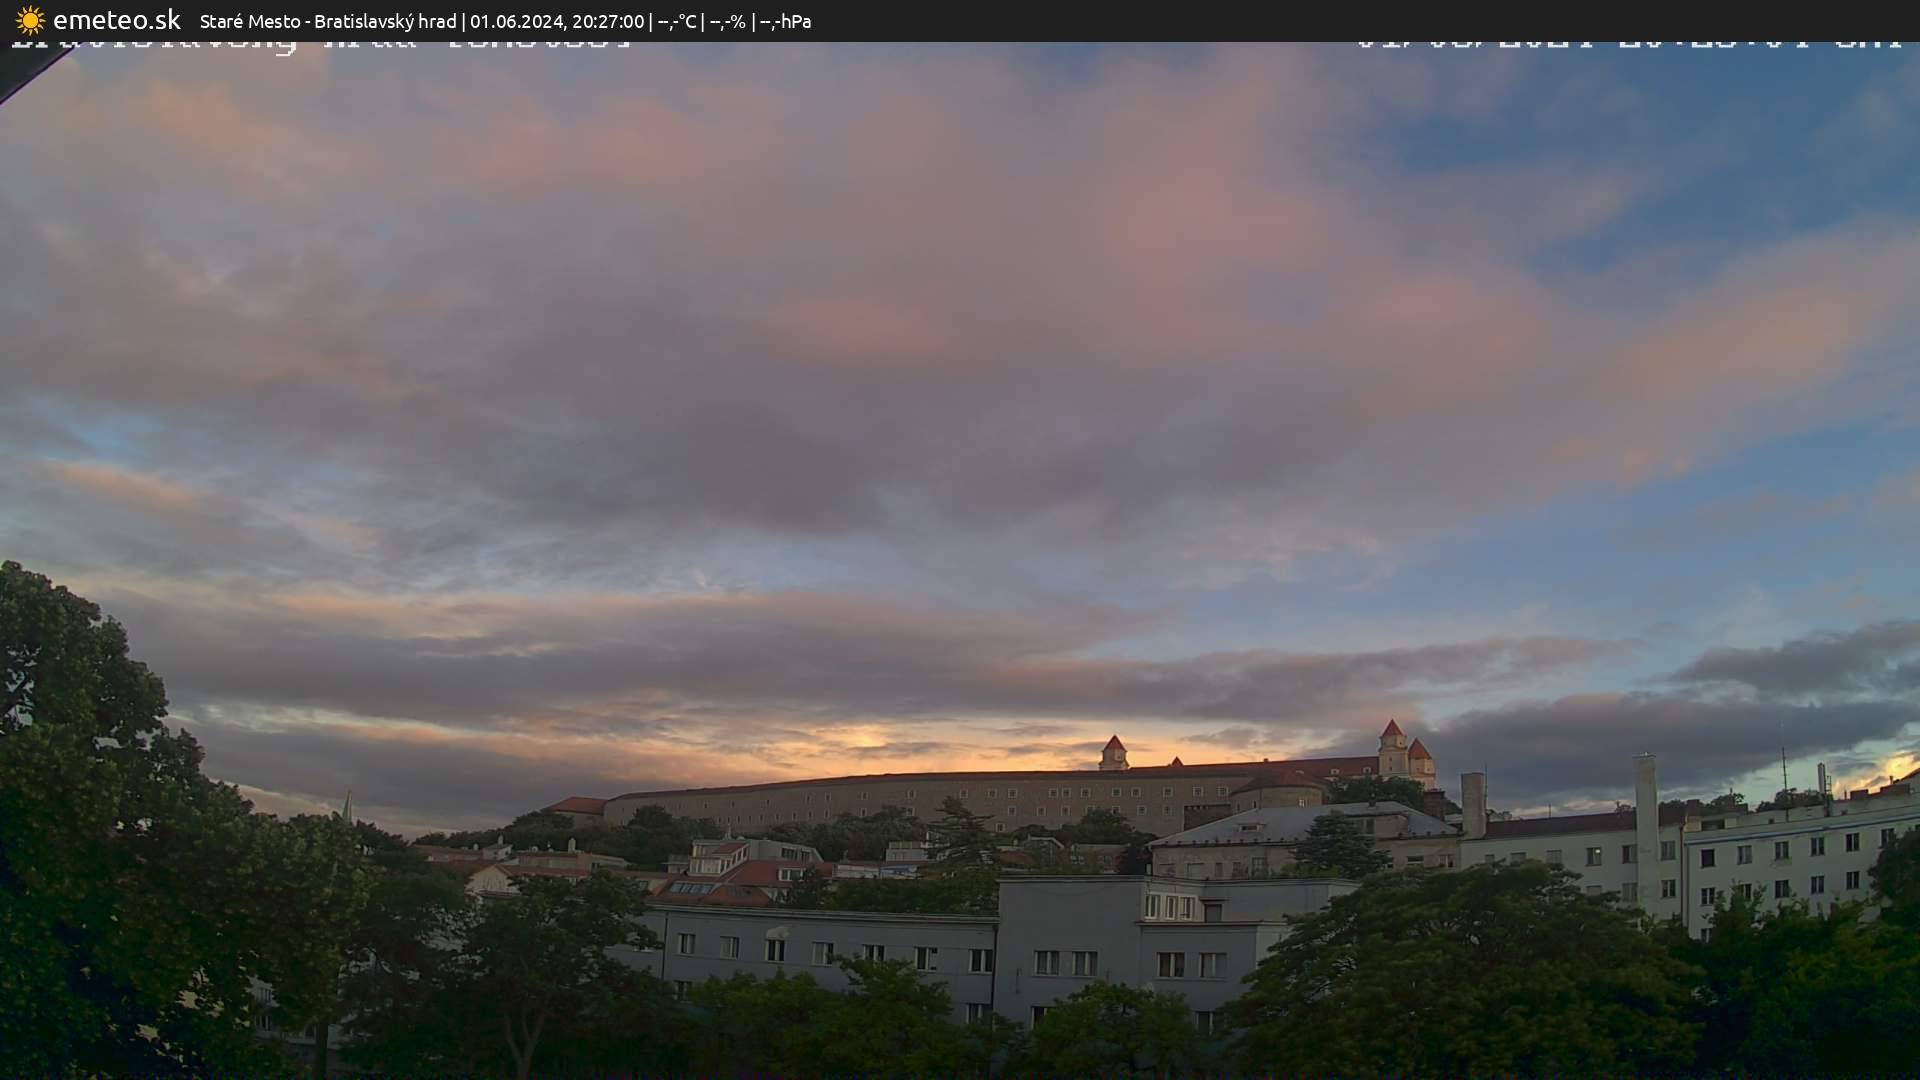
Task: Click the 01.06.2024 date in header
Action: click(x=516, y=21)
